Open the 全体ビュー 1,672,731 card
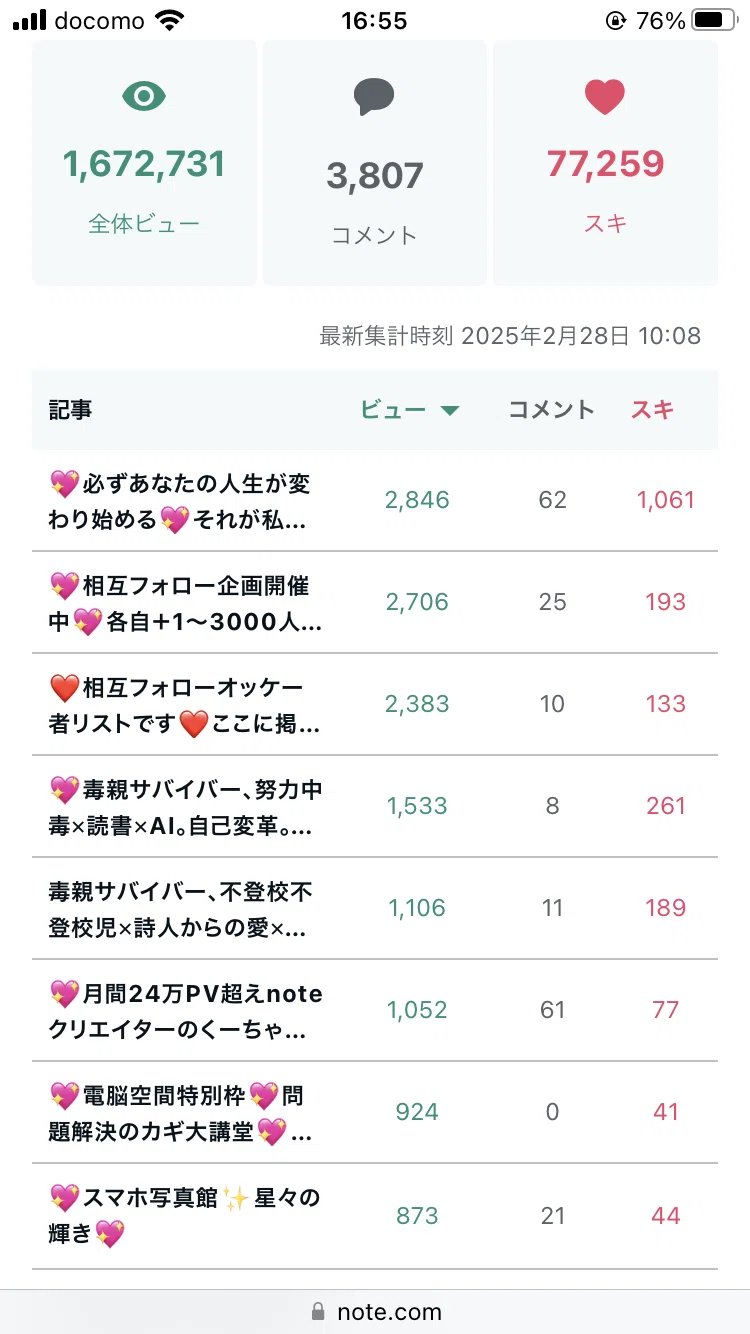The image size is (750, 1334). click(x=145, y=163)
